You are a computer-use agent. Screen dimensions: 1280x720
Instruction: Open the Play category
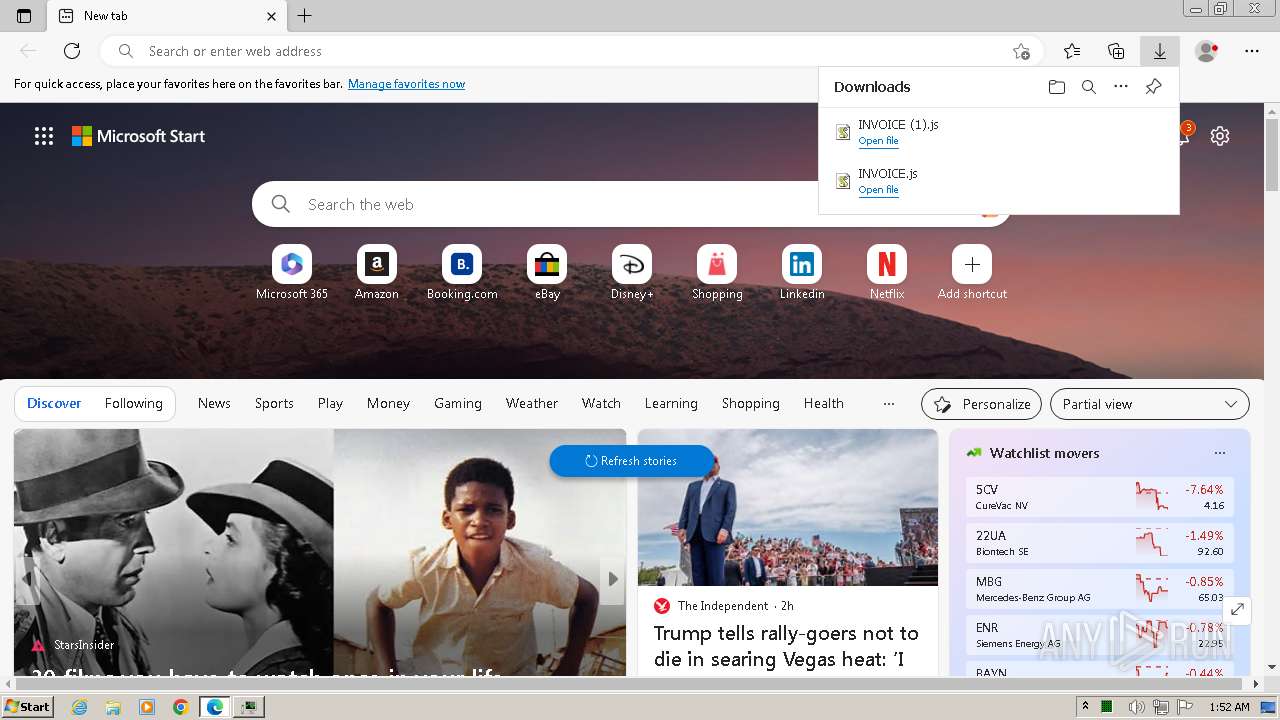(x=330, y=403)
